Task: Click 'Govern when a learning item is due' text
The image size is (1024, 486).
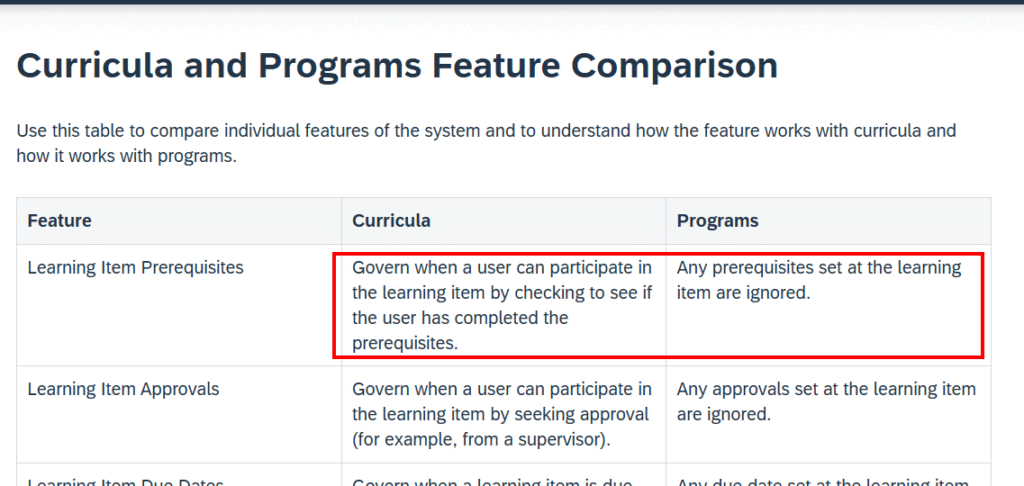Action: pyautogui.click(x=492, y=482)
